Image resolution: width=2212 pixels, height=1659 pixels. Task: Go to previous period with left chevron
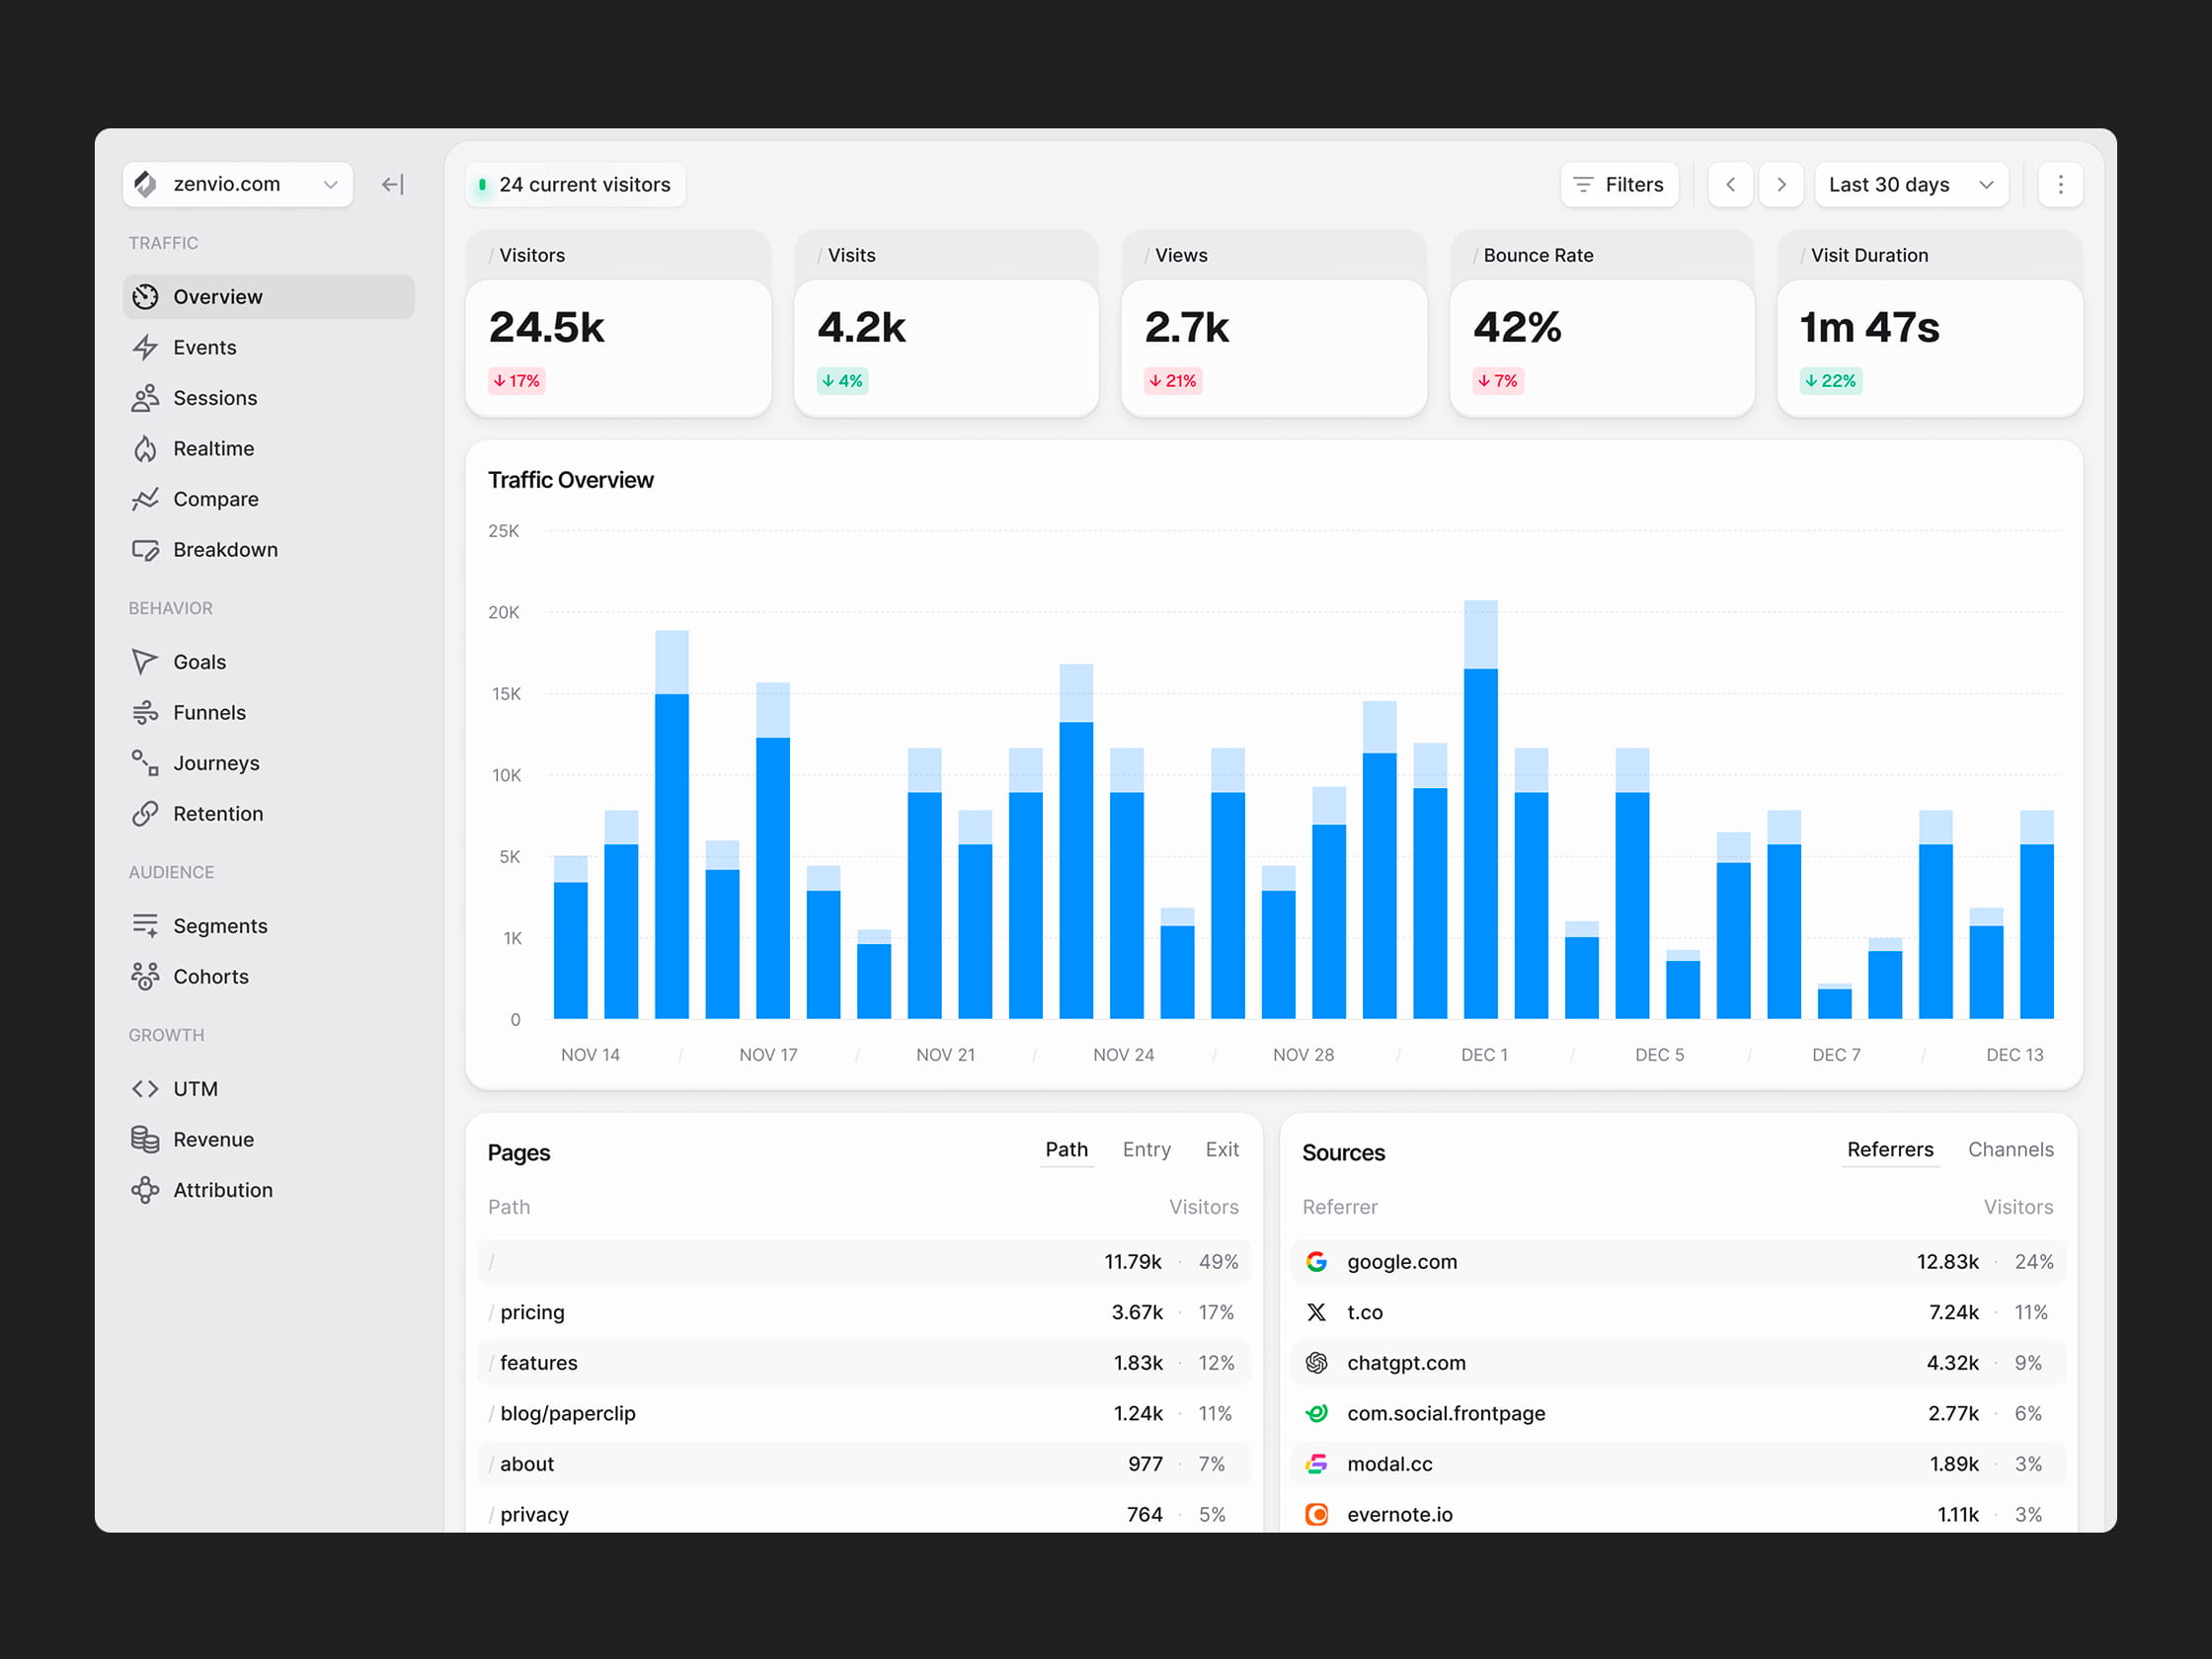pyautogui.click(x=1730, y=184)
